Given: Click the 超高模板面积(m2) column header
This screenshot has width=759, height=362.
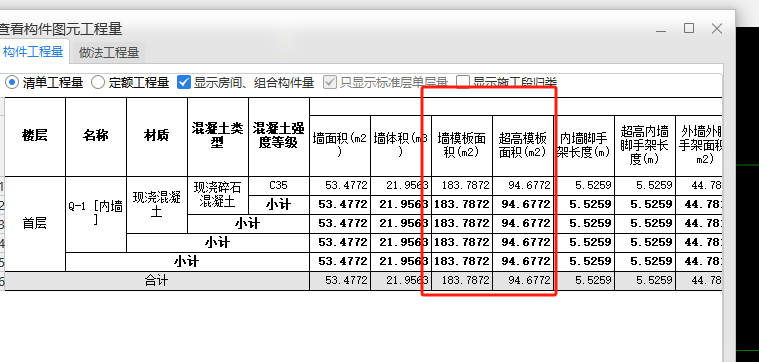Looking at the screenshot, I should click(x=523, y=146).
